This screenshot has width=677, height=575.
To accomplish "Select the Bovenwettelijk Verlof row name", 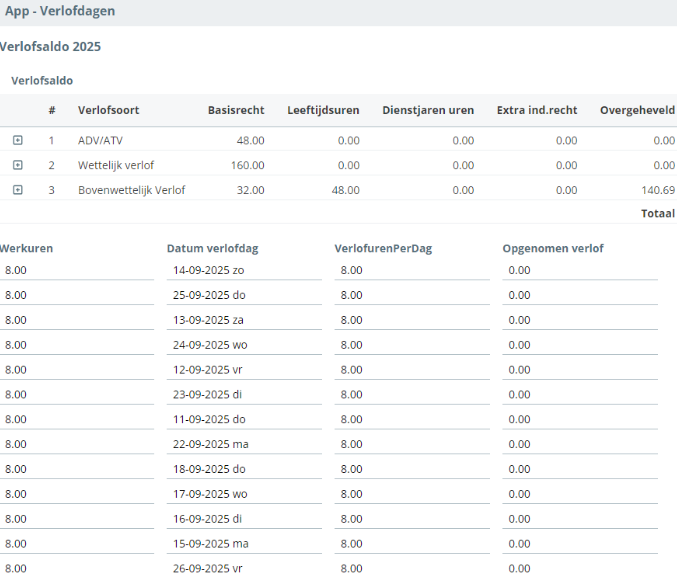I will [x=131, y=190].
